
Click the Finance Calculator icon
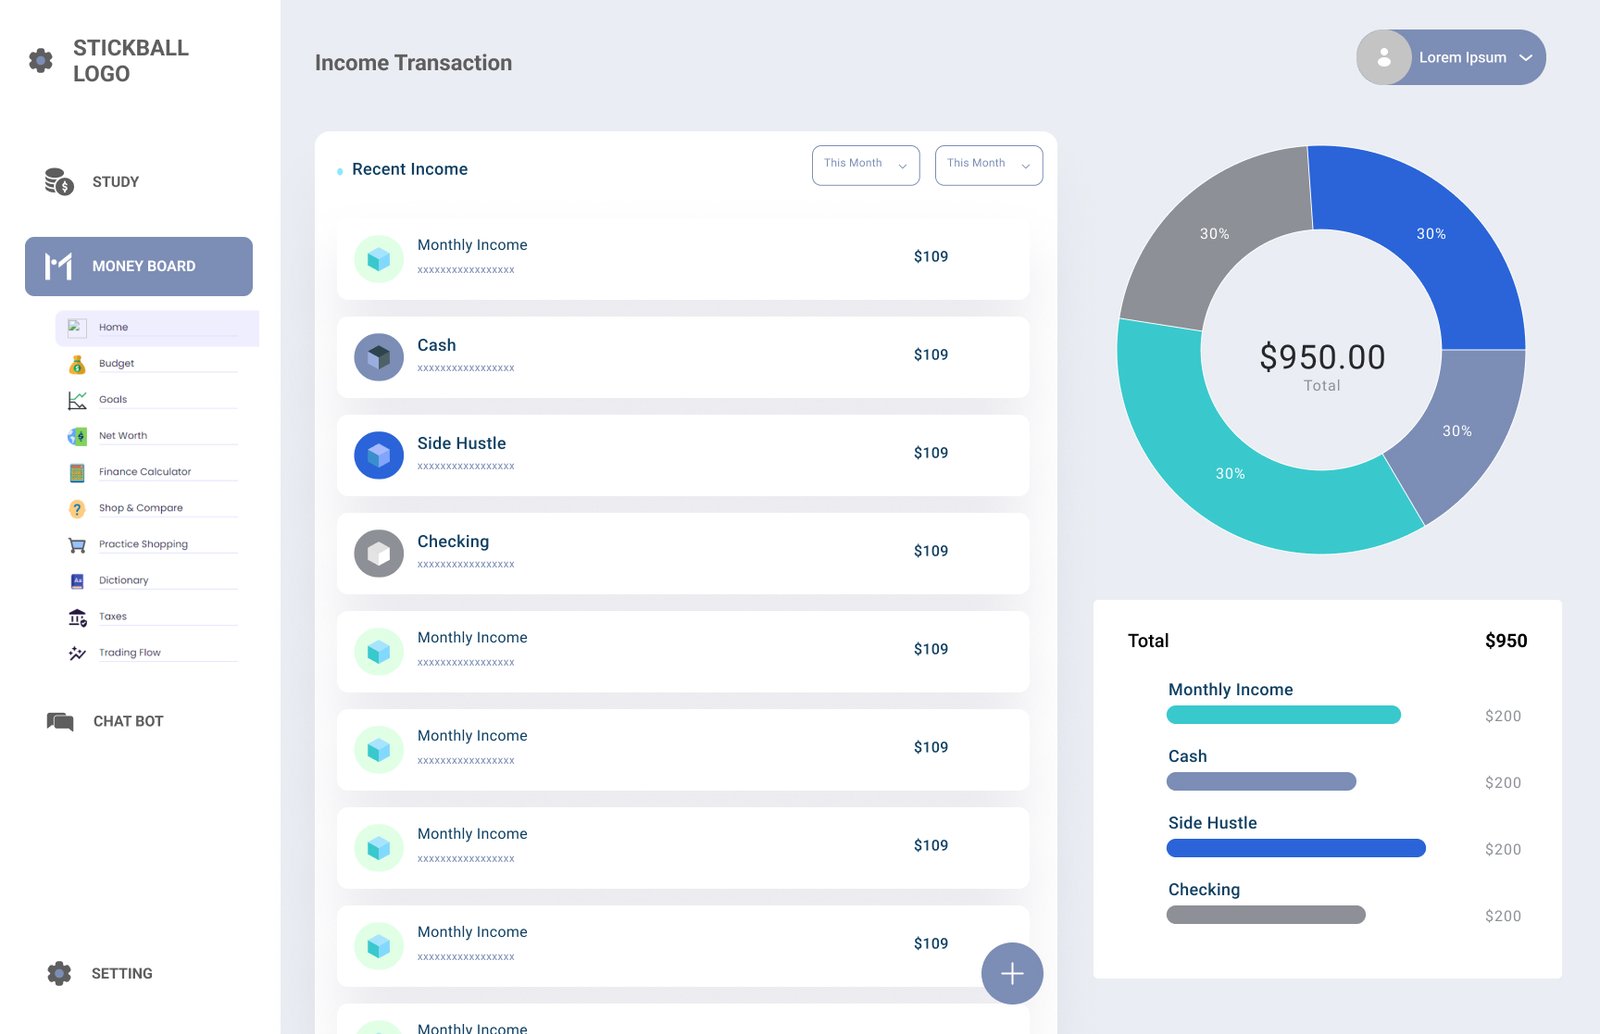pos(77,472)
